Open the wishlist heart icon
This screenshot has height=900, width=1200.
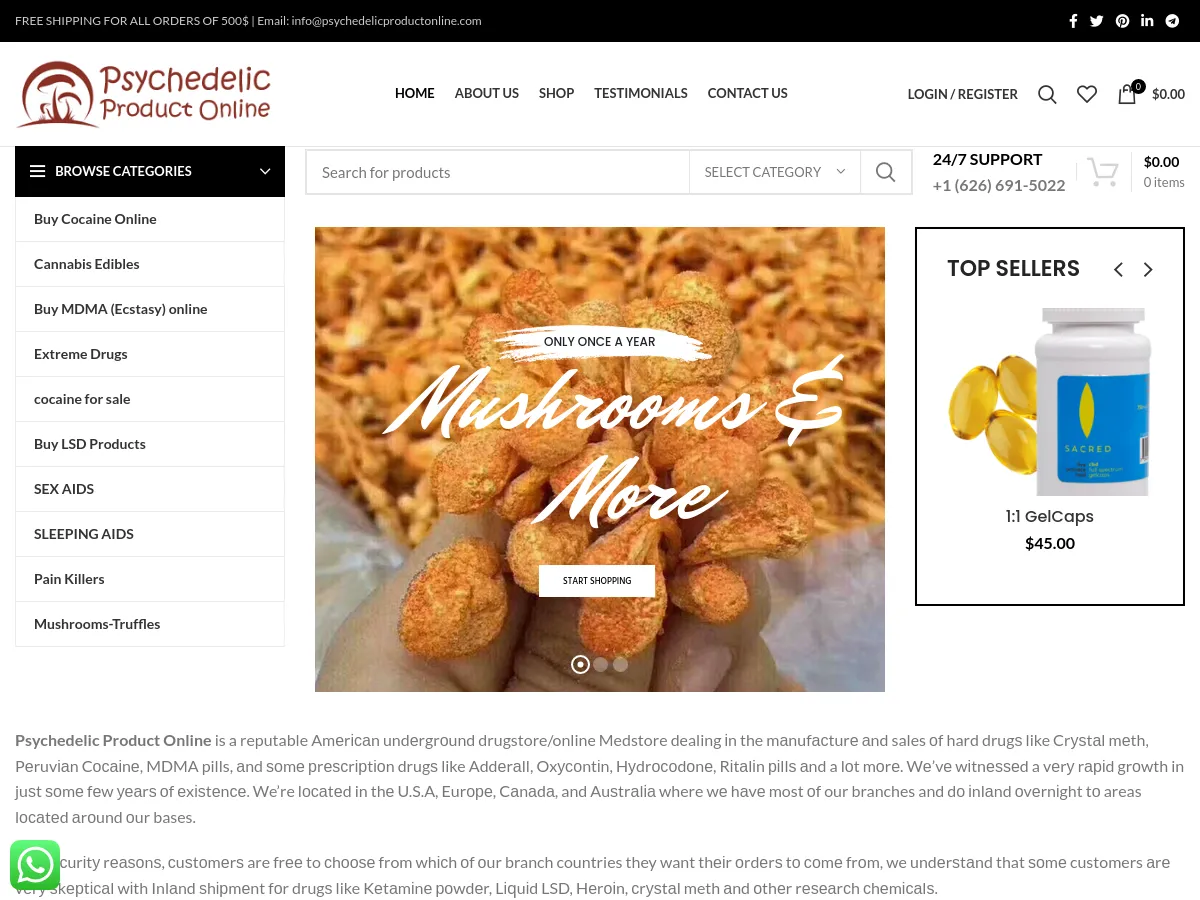pyautogui.click(x=1087, y=94)
